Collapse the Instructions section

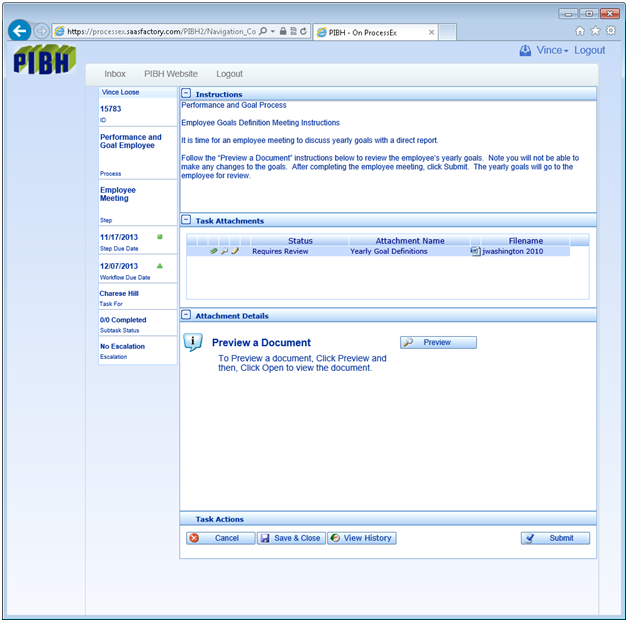186,93
